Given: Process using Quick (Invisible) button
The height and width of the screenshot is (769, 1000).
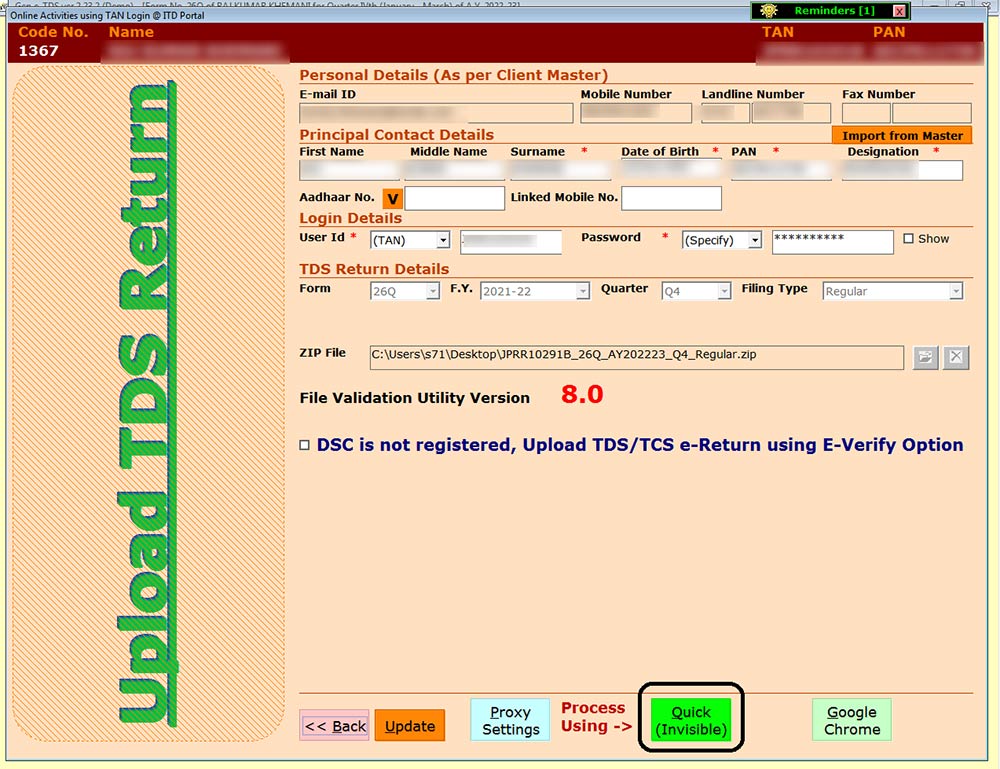Looking at the screenshot, I should 690,720.
